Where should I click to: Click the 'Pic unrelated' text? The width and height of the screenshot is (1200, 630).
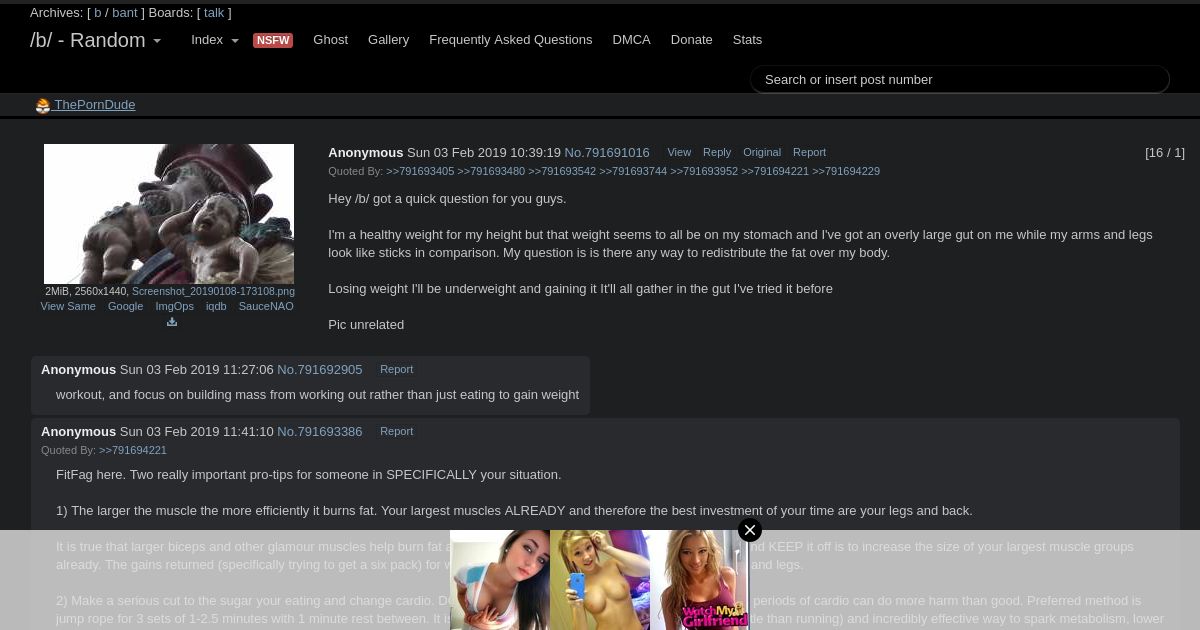[x=366, y=325]
